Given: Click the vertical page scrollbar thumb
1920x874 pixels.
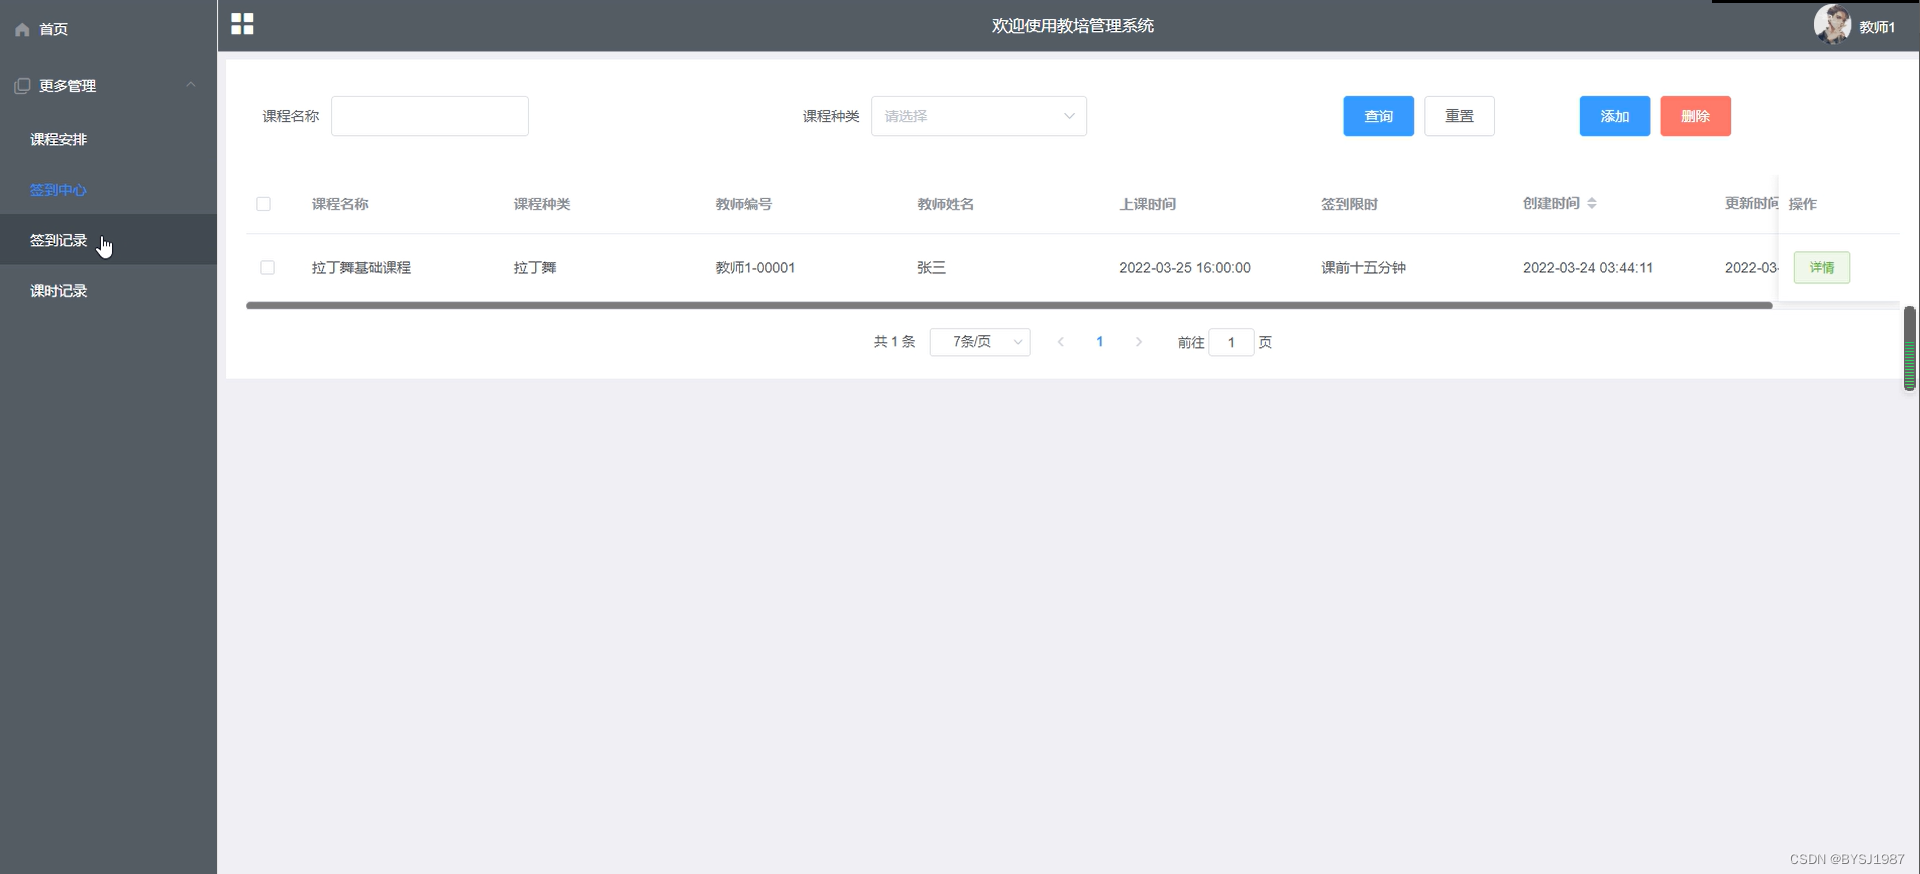Looking at the screenshot, I should 1909,348.
